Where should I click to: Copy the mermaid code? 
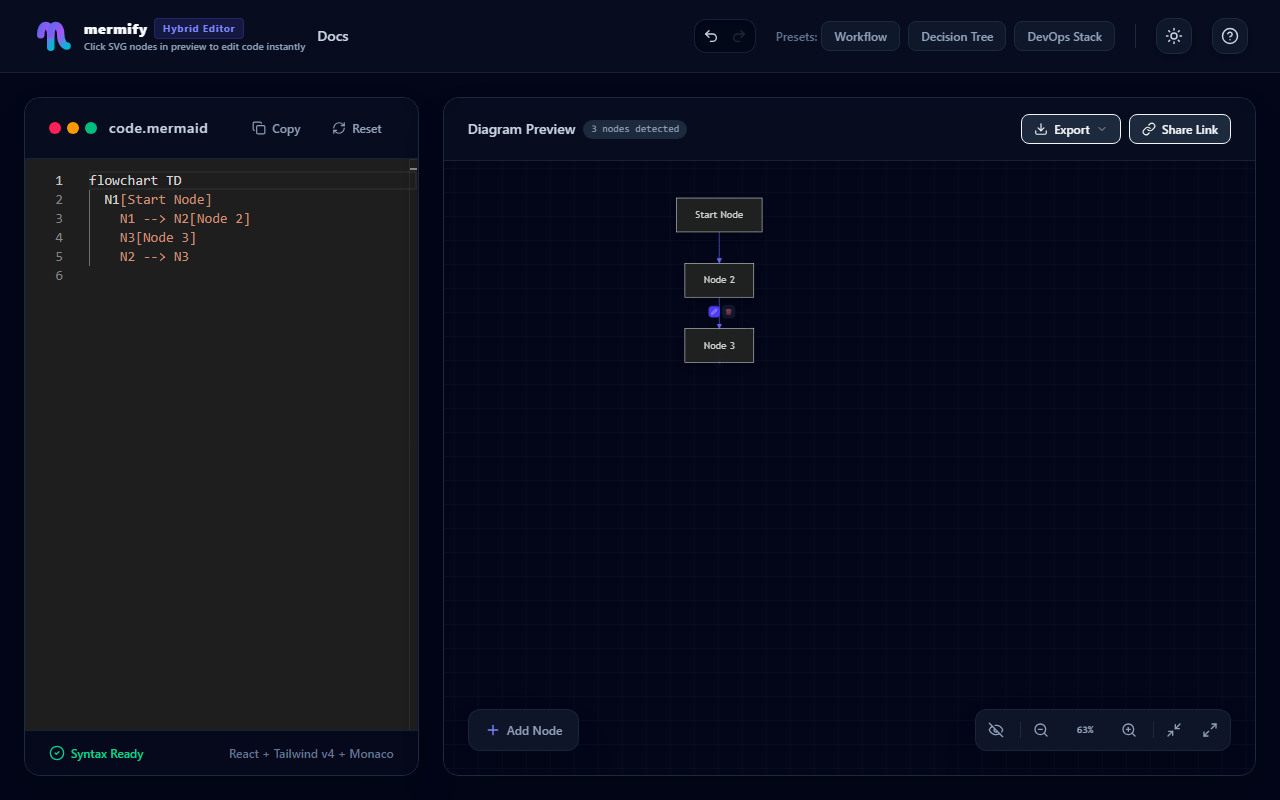276,128
